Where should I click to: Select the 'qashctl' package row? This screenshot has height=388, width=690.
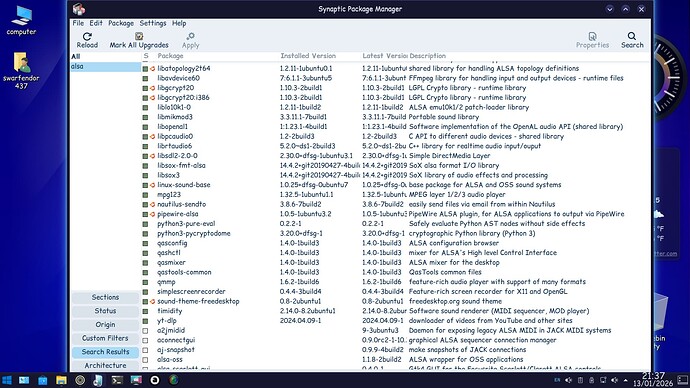[x=395, y=253]
